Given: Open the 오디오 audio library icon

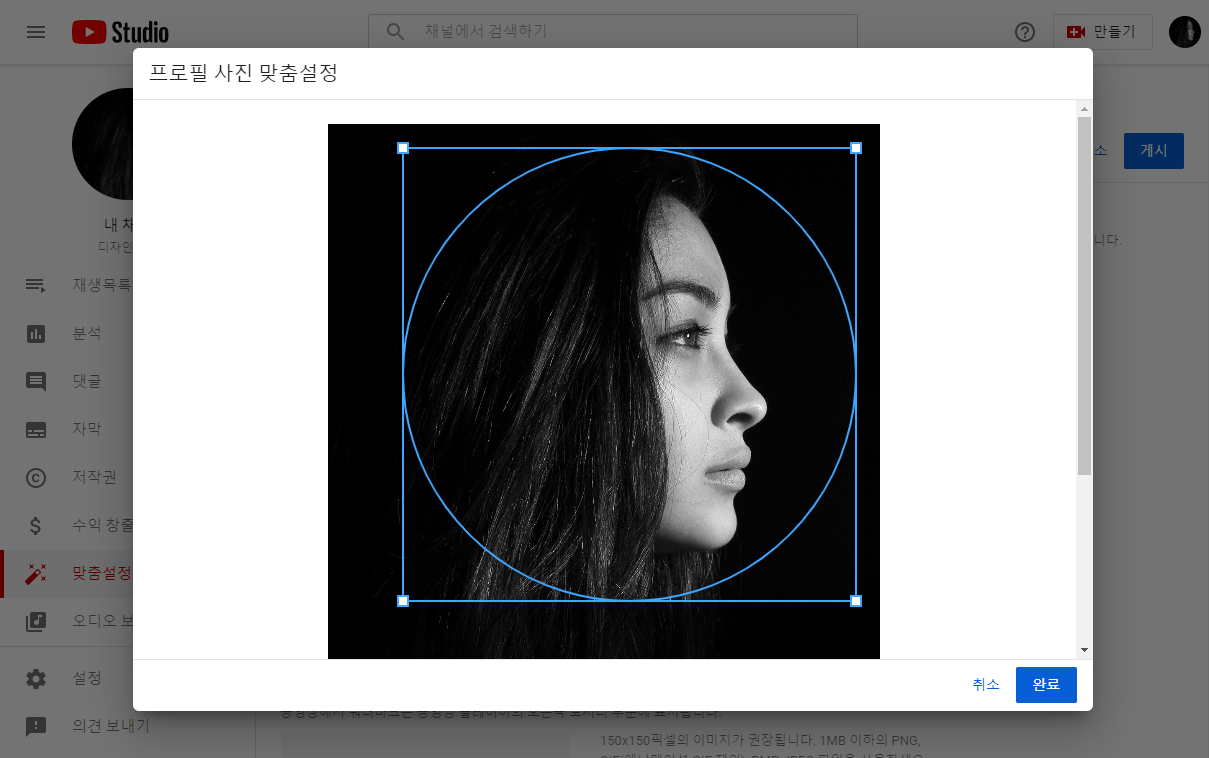Looking at the screenshot, I should click(x=36, y=621).
